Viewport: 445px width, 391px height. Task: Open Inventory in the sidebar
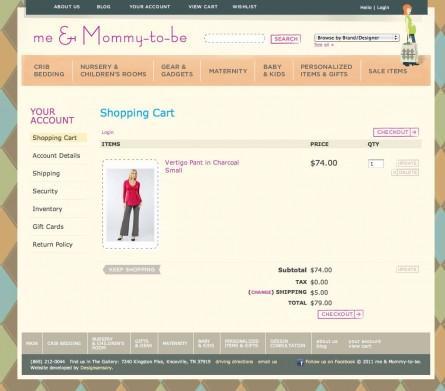pos(47,209)
